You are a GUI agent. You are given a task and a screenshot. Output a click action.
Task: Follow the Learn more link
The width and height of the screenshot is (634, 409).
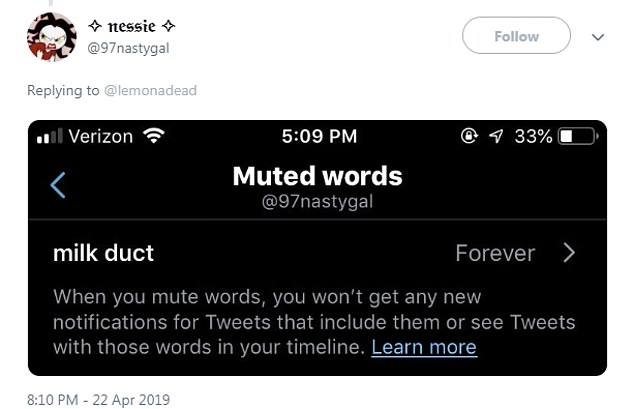(424, 348)
